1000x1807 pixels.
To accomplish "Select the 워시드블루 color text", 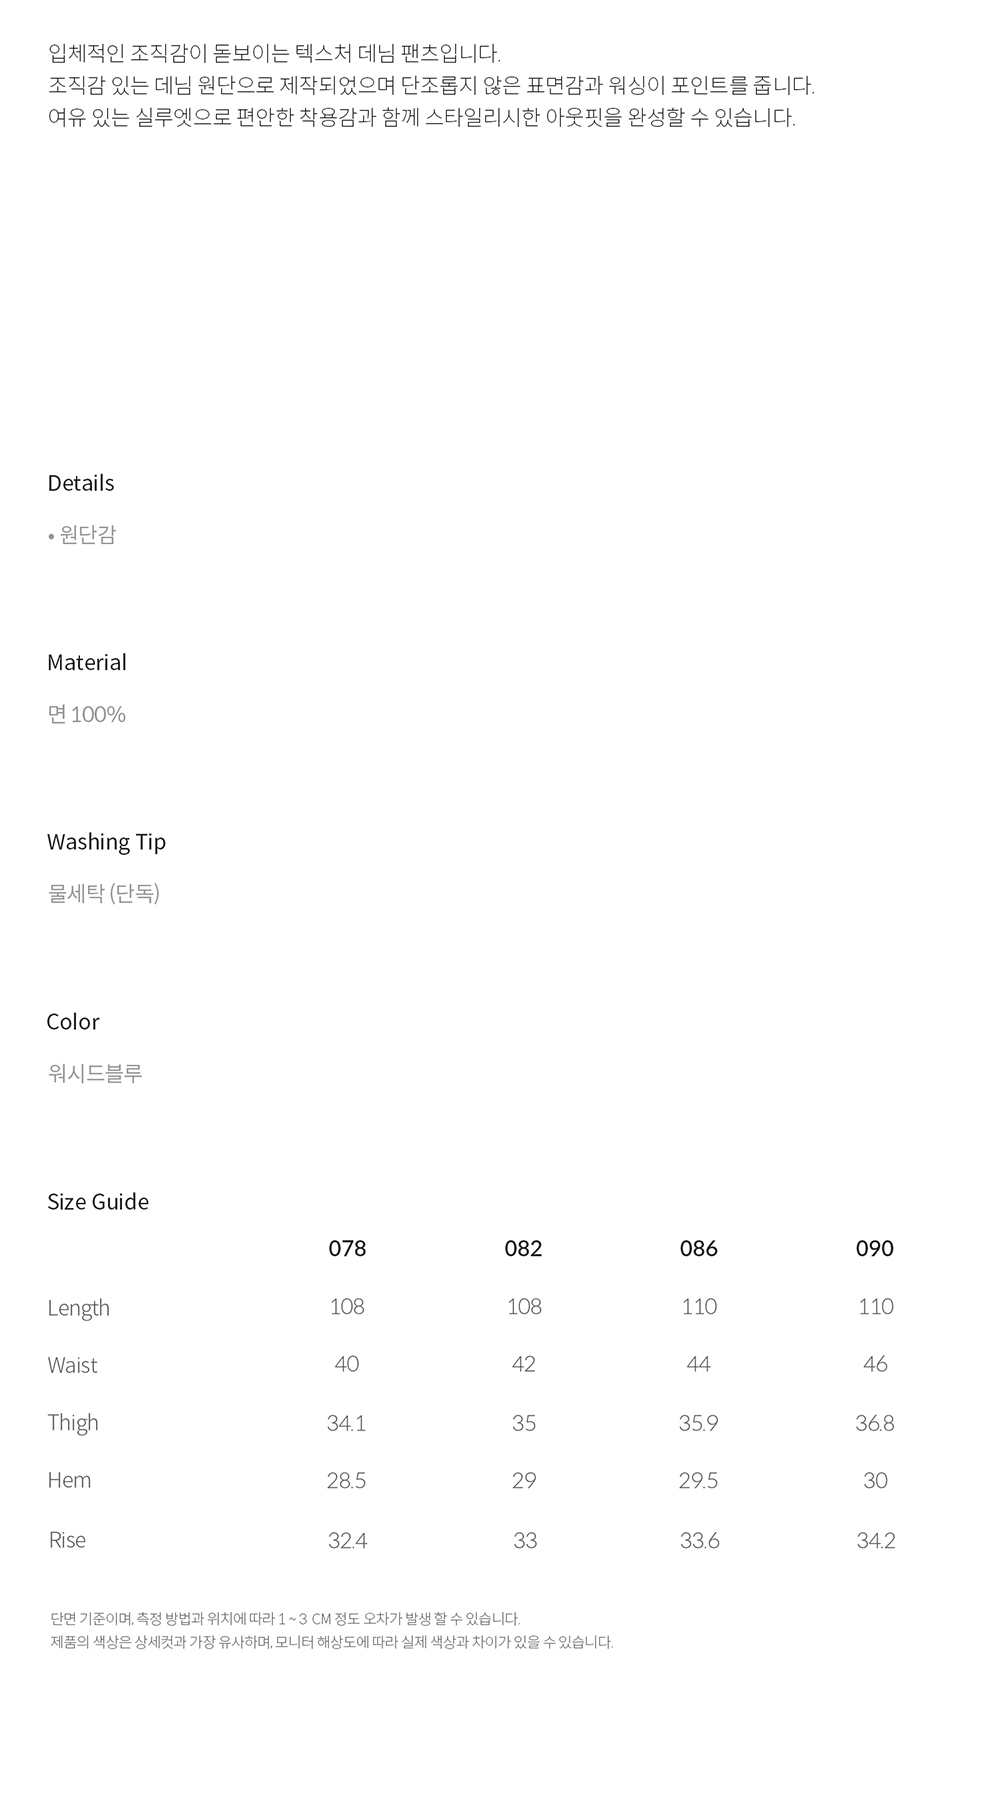I will click(x=95, y=1073).
